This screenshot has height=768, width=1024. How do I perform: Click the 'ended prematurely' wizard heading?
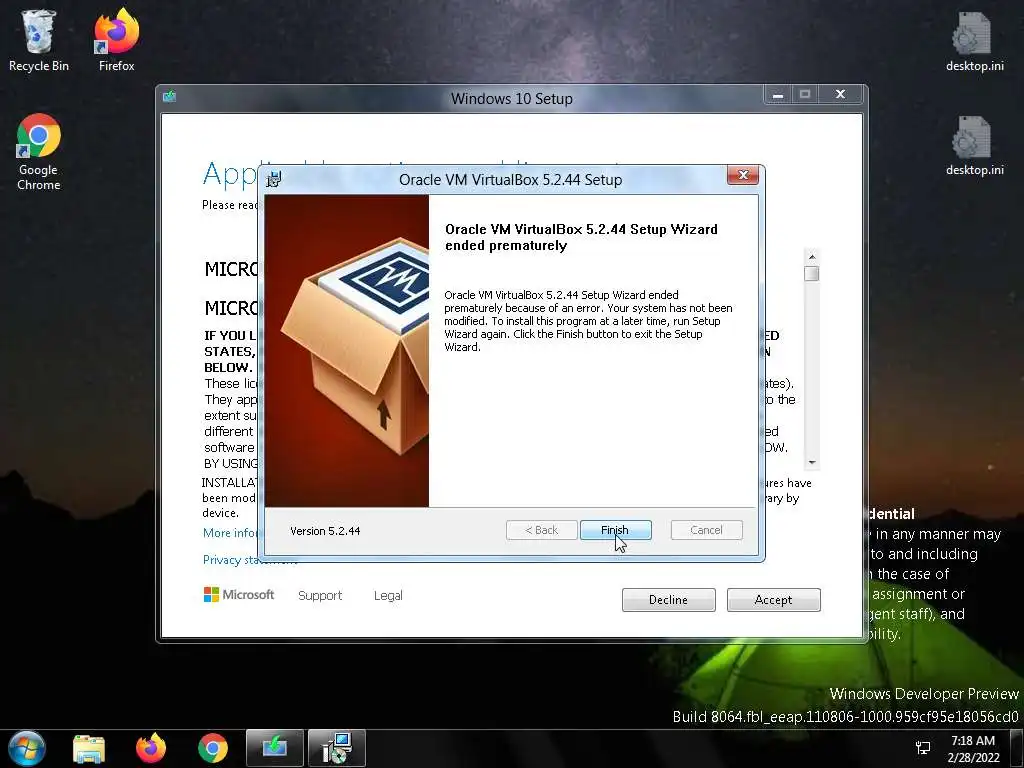[581, 237]
